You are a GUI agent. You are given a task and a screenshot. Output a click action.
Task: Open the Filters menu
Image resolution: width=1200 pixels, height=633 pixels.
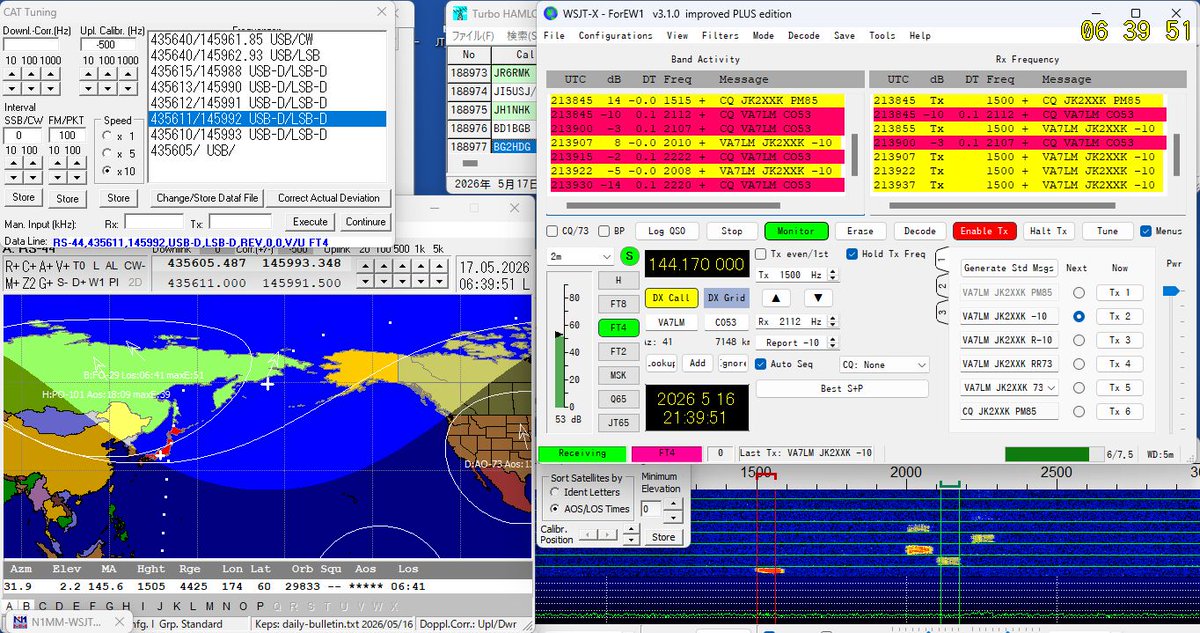tap(720, 36)
